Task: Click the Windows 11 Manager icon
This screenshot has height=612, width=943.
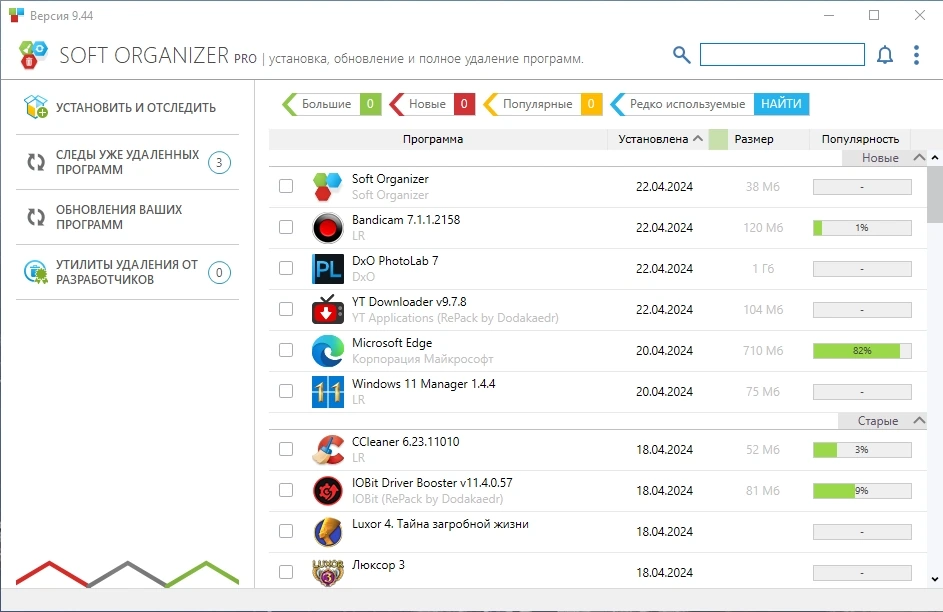Action: [x=328, y=391]
